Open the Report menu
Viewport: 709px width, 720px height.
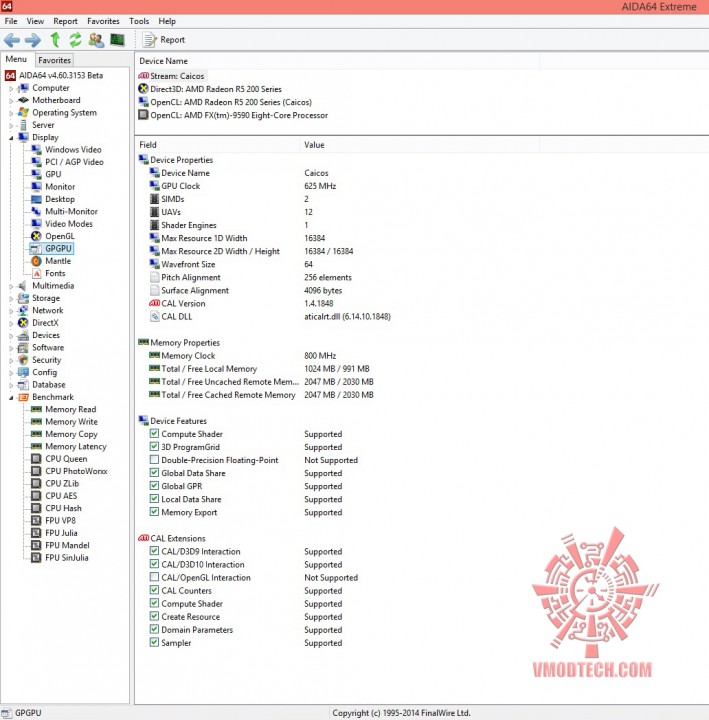point(65,21)
